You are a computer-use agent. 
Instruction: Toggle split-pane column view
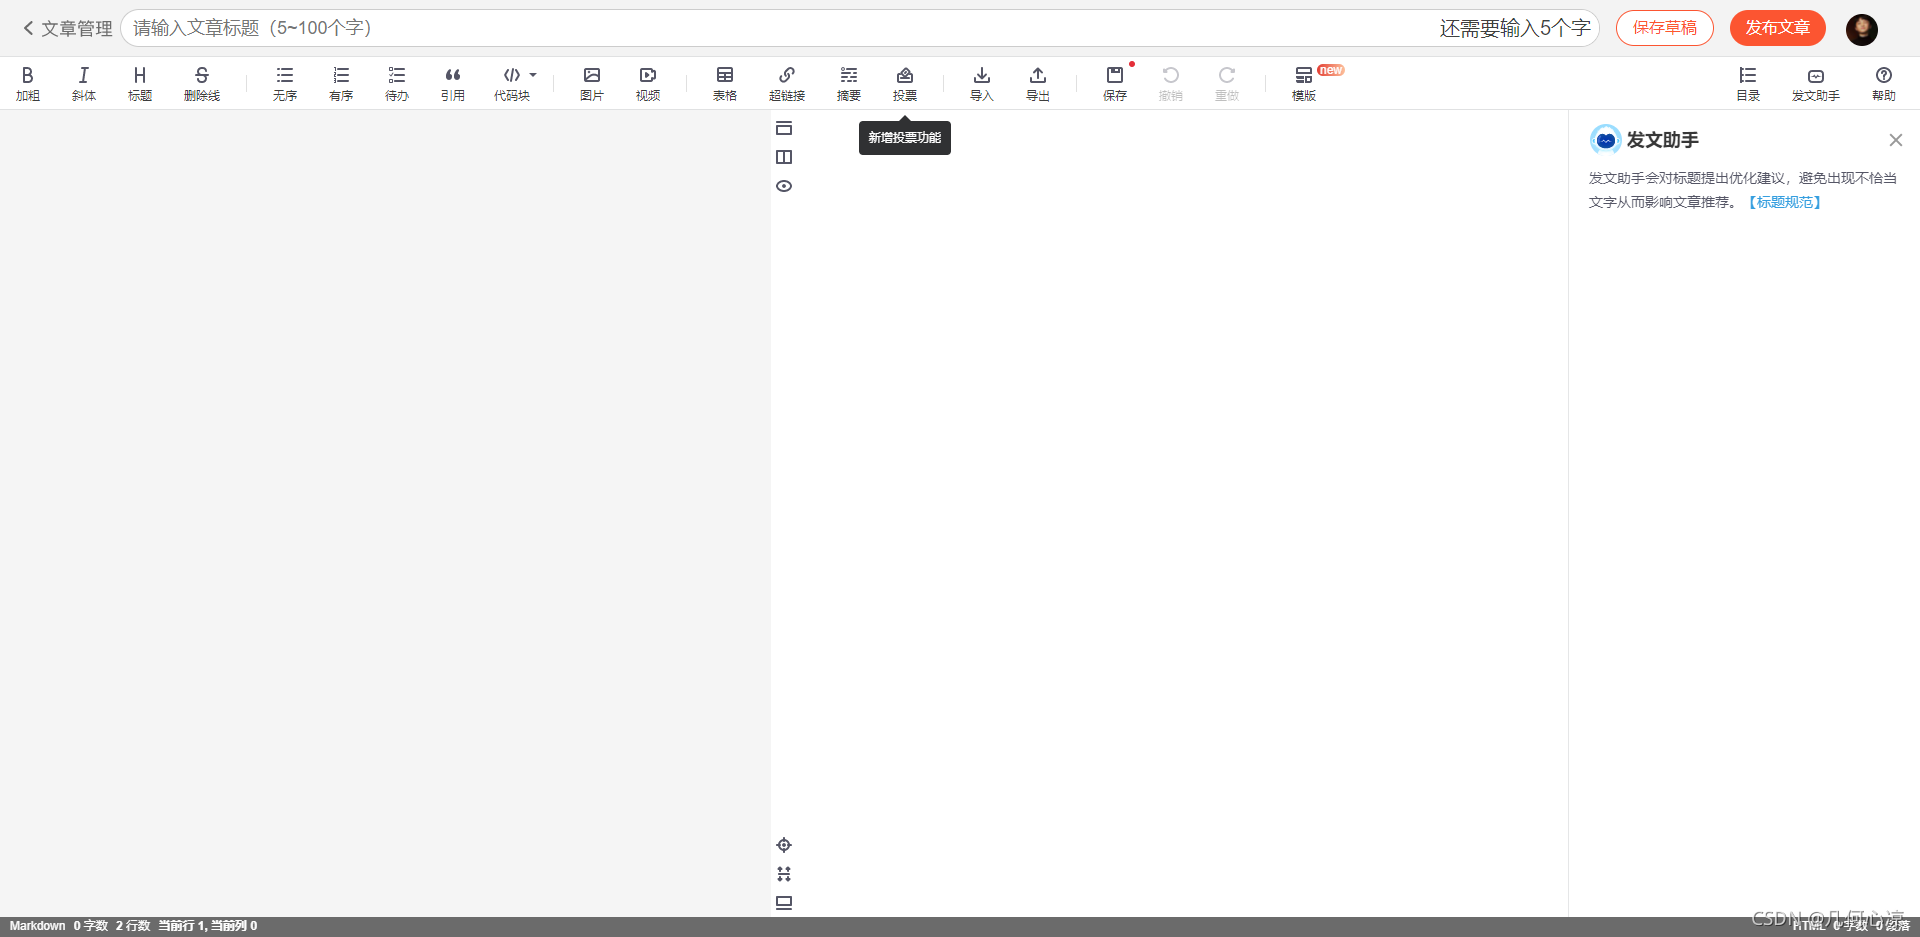point(784,157)
